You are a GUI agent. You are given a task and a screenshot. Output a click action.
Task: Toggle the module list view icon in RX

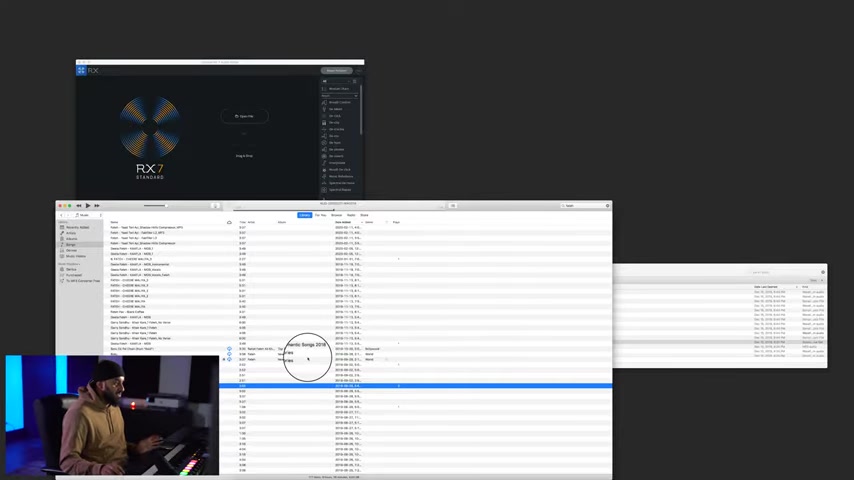355,81
